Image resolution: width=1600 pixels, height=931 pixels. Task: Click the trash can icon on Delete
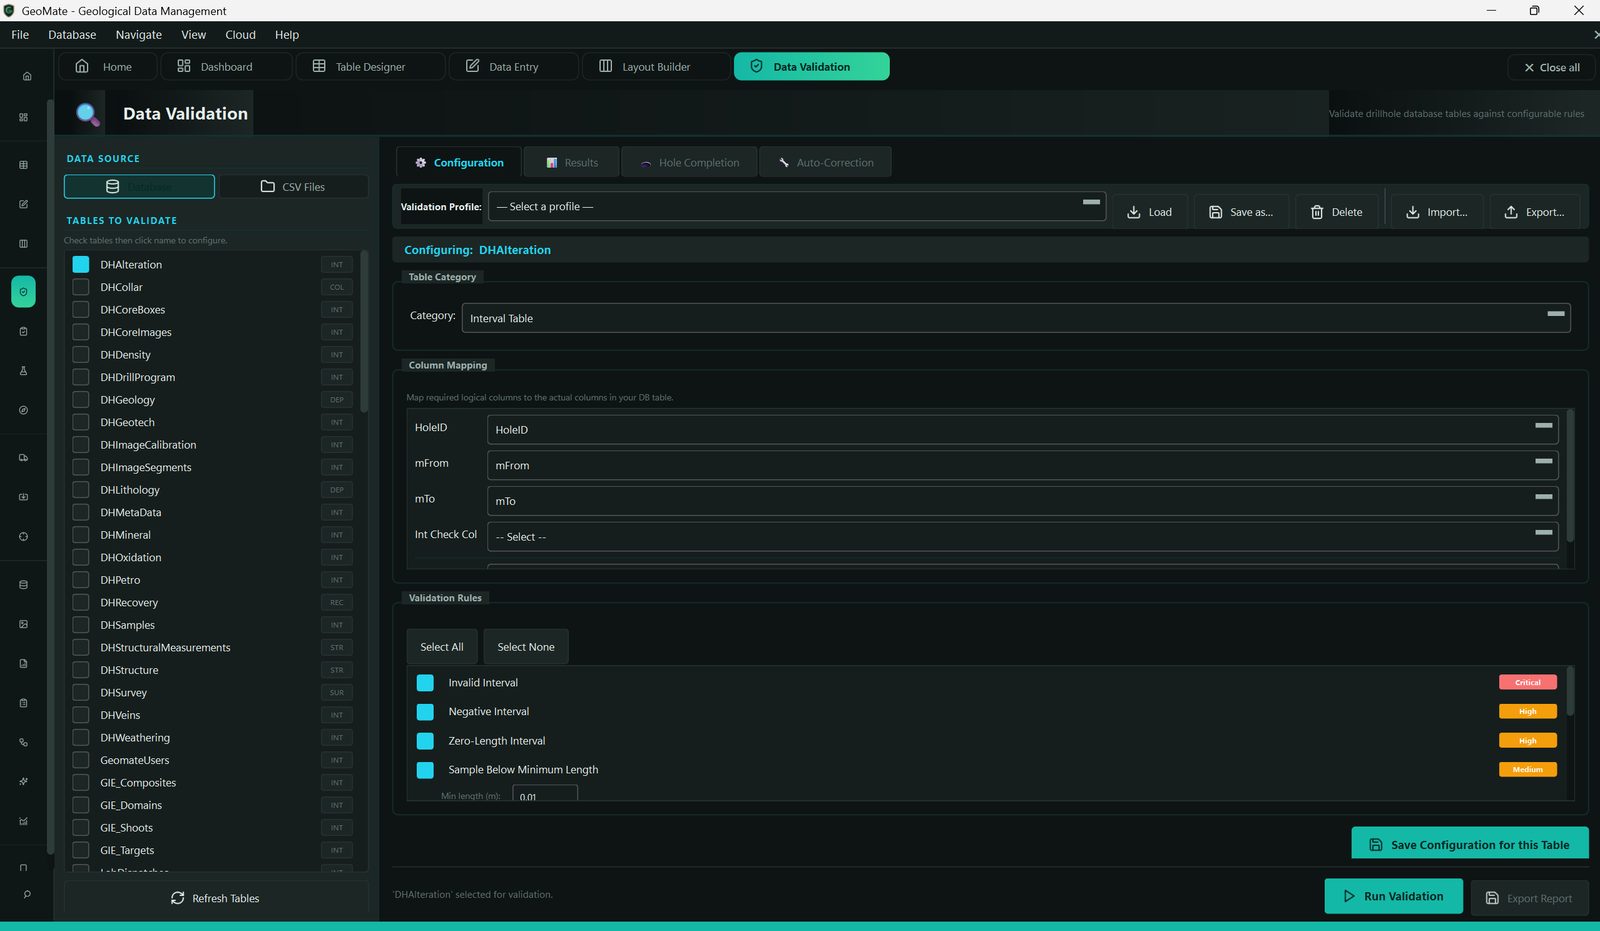point(1317,212)
